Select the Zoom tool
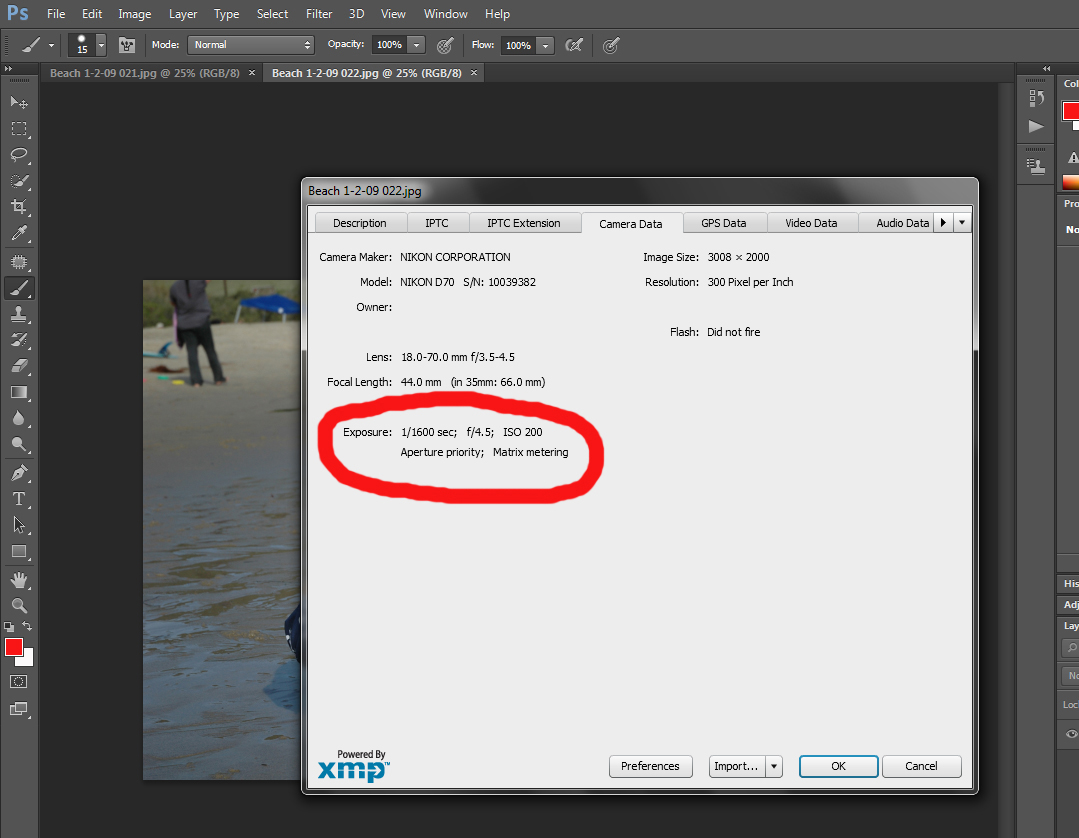The width and height of the screenshot is (1079, 838). (x=19, y=606)
